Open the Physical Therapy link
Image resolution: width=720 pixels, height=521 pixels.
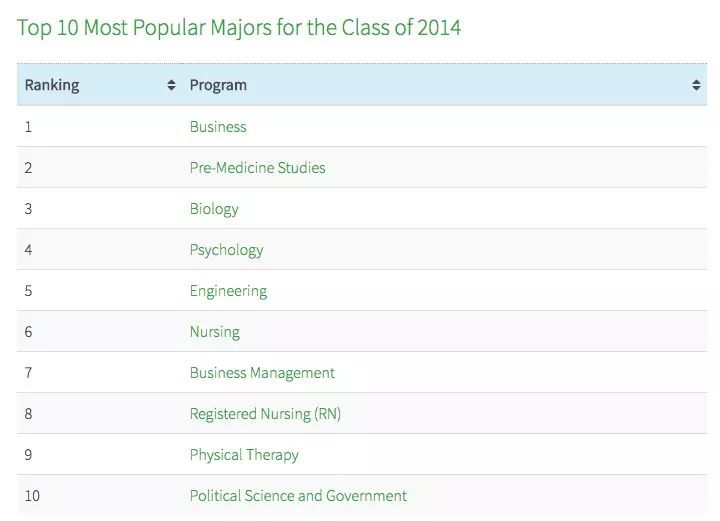coord(244,455)
